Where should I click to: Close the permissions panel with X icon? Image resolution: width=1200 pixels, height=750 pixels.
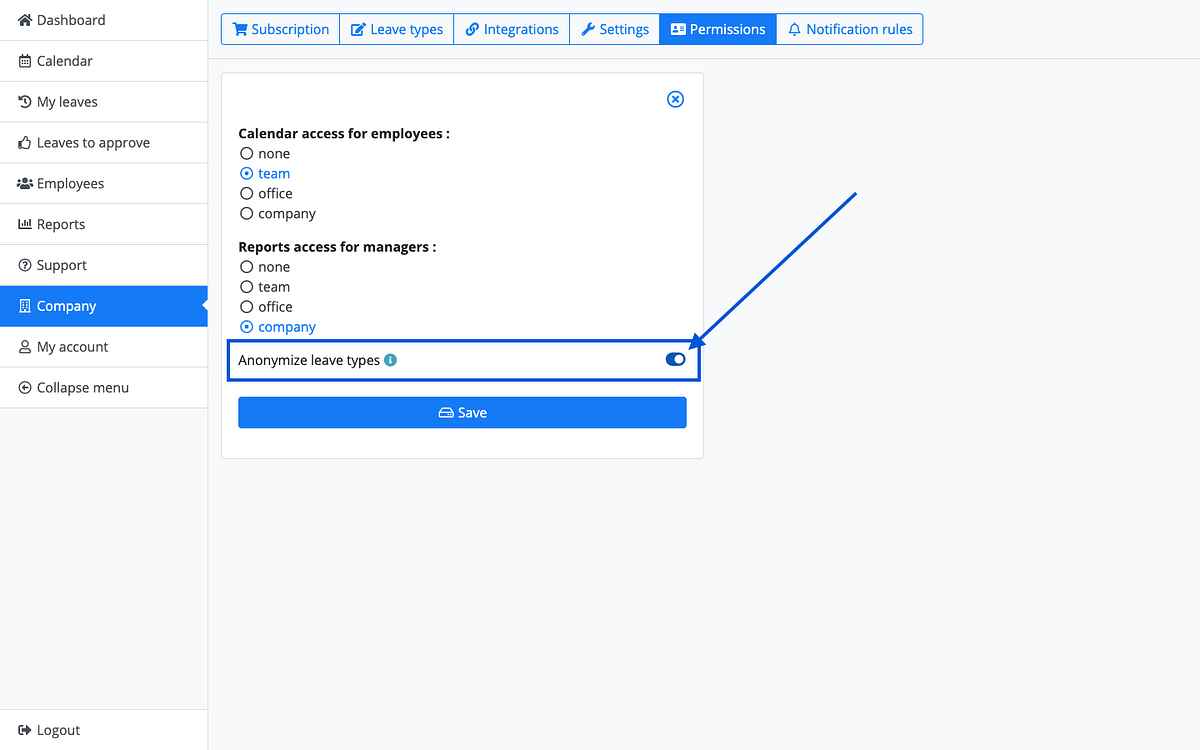point(675,99)
